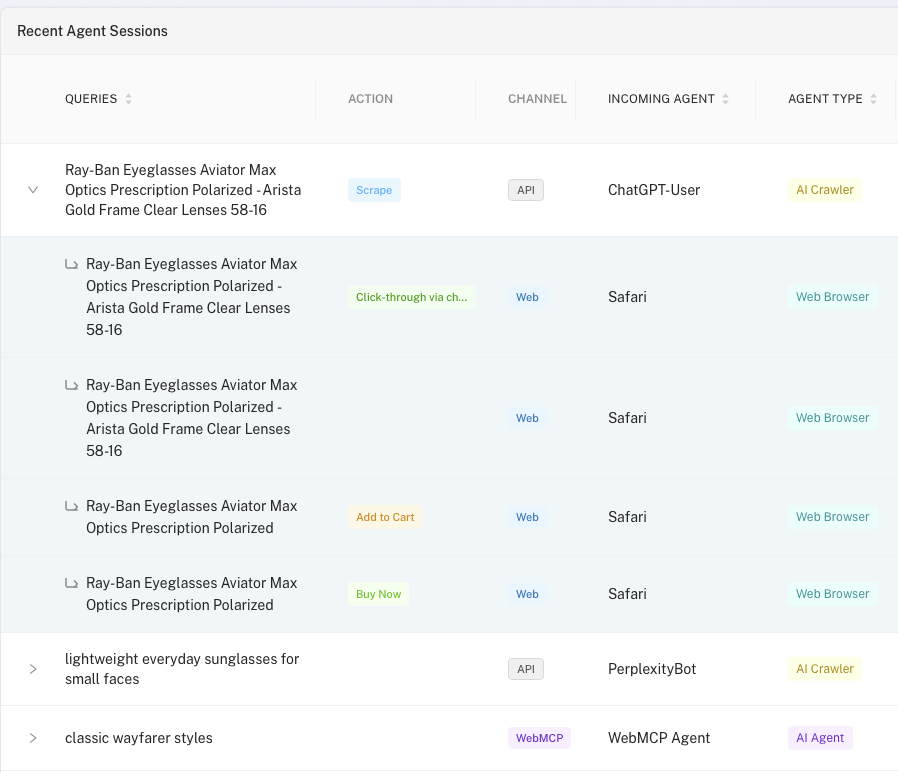This screenshot has width=898, height=773.
Task: Click Safari in the Add to Cart row
Action: click(627, 517)
